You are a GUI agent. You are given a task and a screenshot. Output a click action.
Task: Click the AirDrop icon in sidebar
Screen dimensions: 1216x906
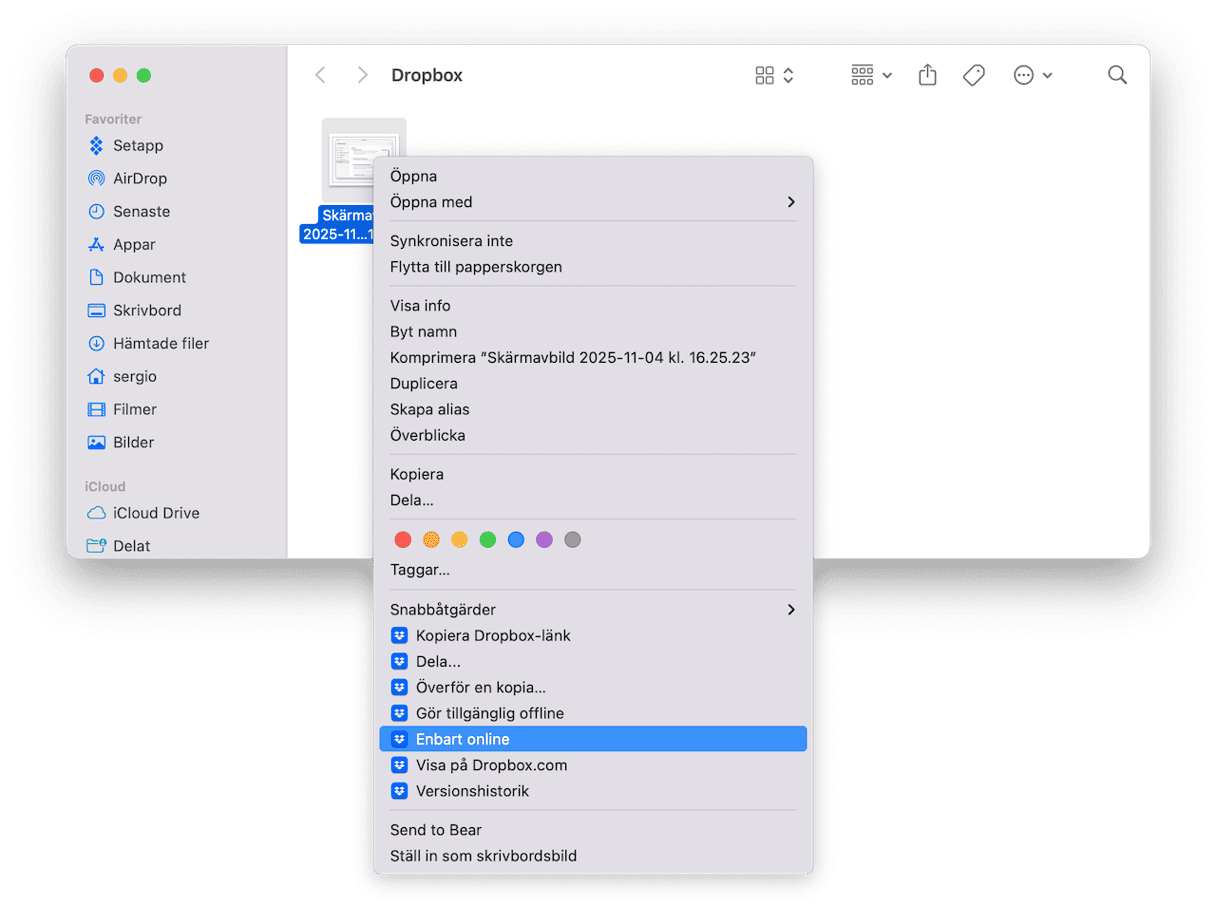[x=97, y=178]
